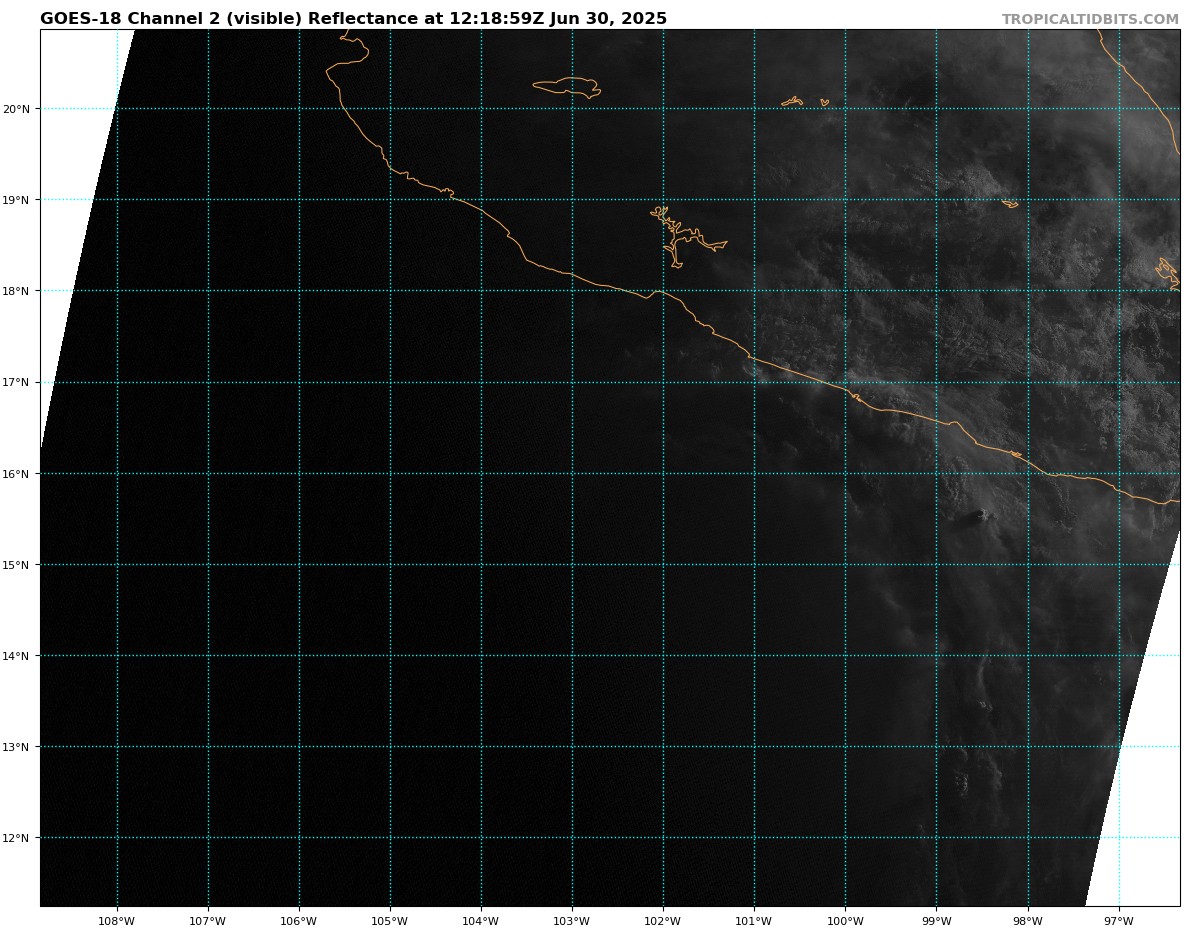Viewport: 1200px width, 929px height.
Task: Click the 102°W longitude label
Action: pos(663,921)
